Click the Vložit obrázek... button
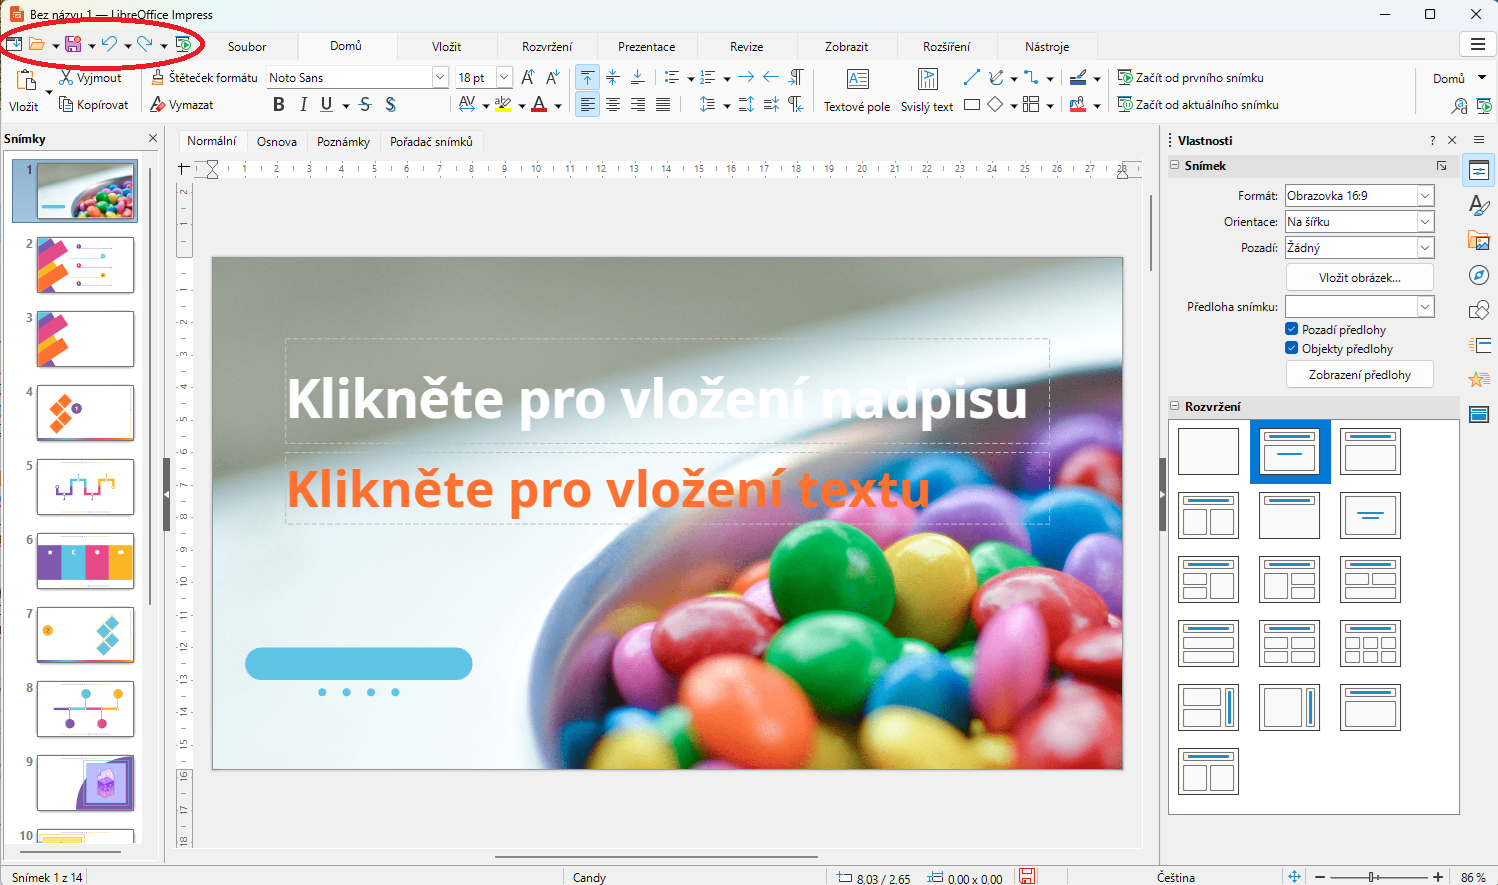 pyautogui.click(x=1359, y=277)
